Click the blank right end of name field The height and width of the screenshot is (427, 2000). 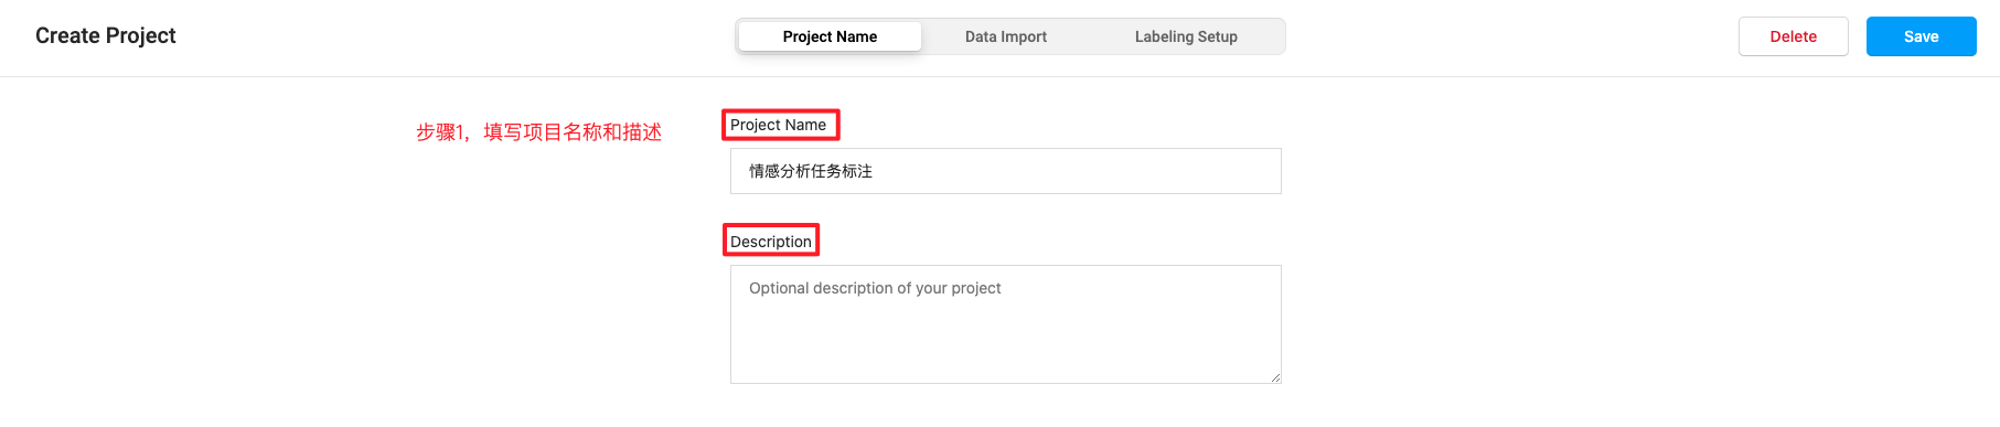pos(1150,171)
